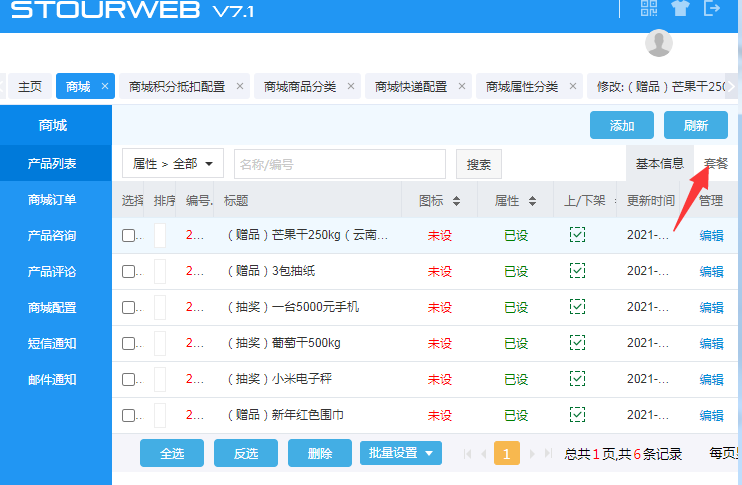This screenshot has width=742, height=485.
Task: Check the box for 芒果干250kg row
Action: tap(128, 236)
